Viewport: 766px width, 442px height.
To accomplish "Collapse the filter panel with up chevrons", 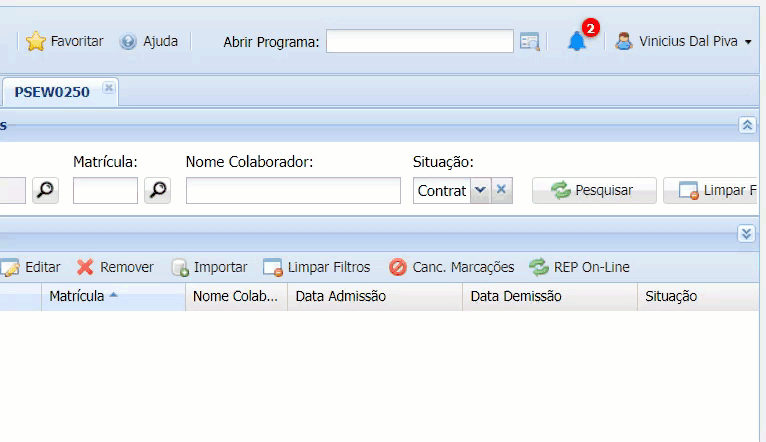I will point(747,125).
